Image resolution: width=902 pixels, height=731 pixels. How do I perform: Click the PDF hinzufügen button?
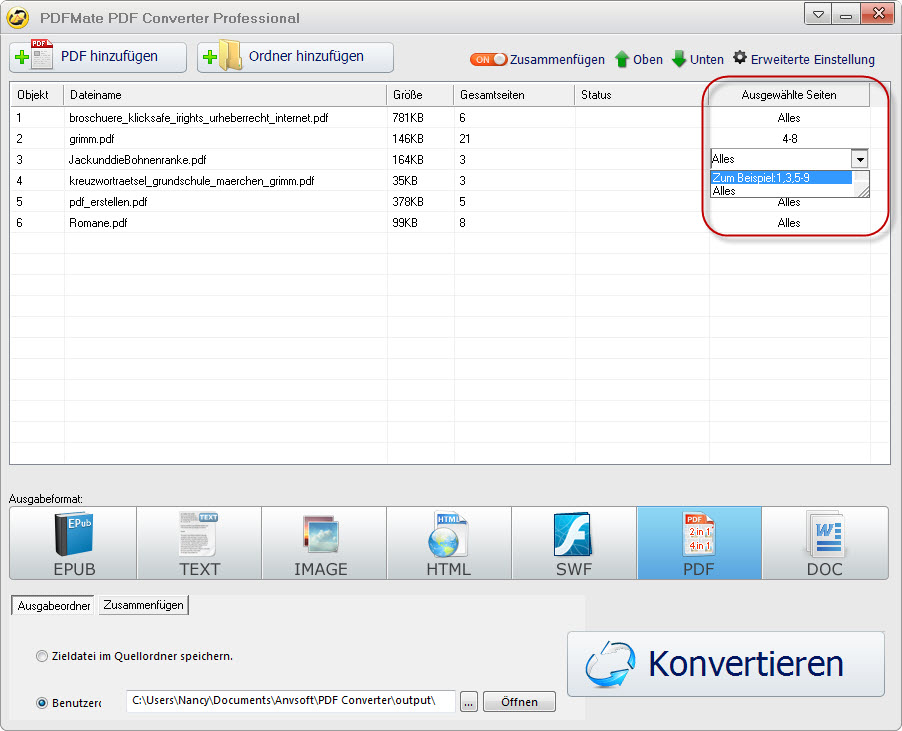coord(98,57)
